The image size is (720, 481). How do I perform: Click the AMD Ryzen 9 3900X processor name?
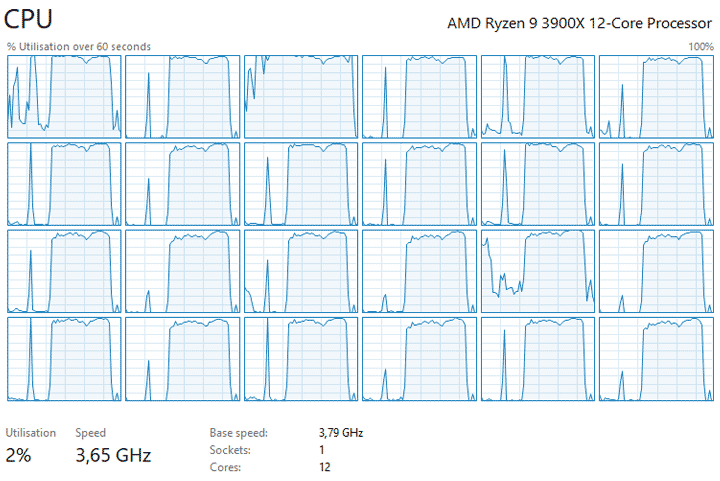pyautogui.click(x=580, y=23)
